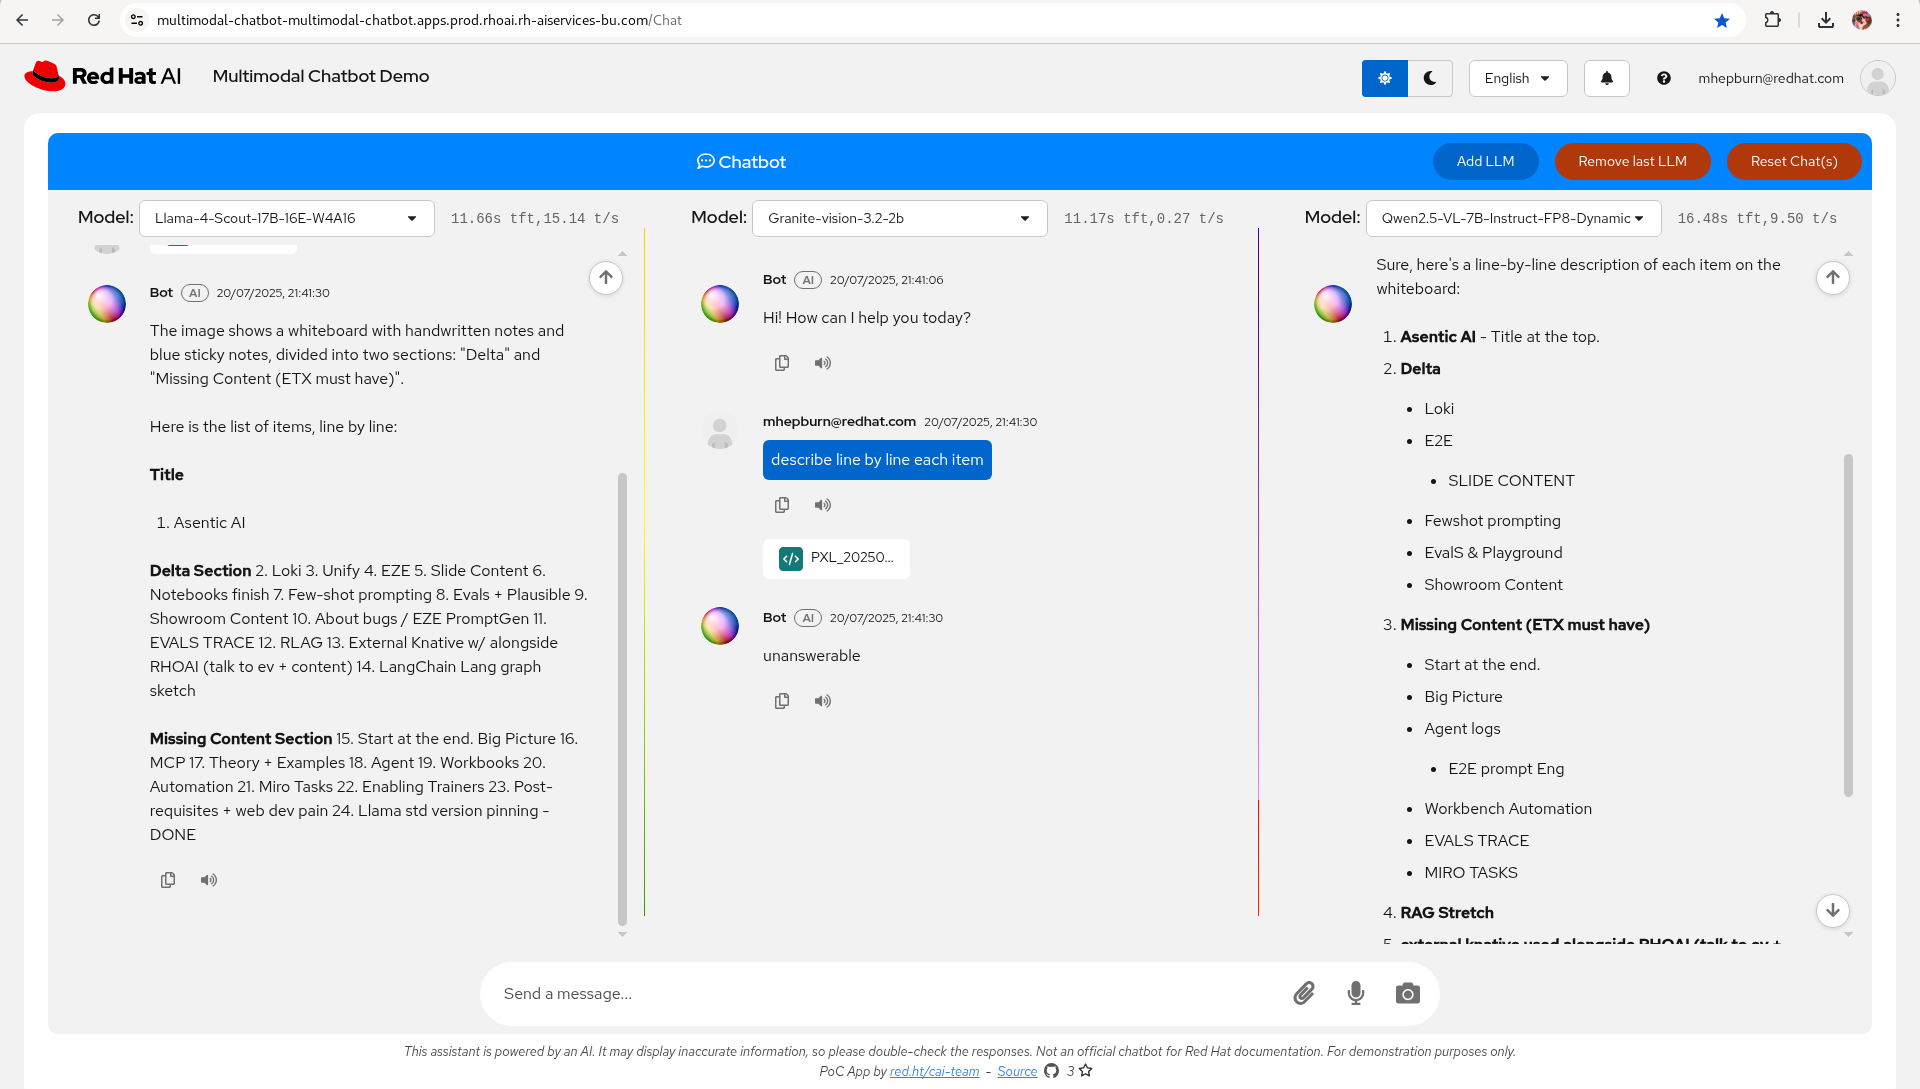Image resolution: width=1920 pixels, height=1089 pixels.
Task: Click the Remove last LLM button
Action: click(x=1632, y=161)
